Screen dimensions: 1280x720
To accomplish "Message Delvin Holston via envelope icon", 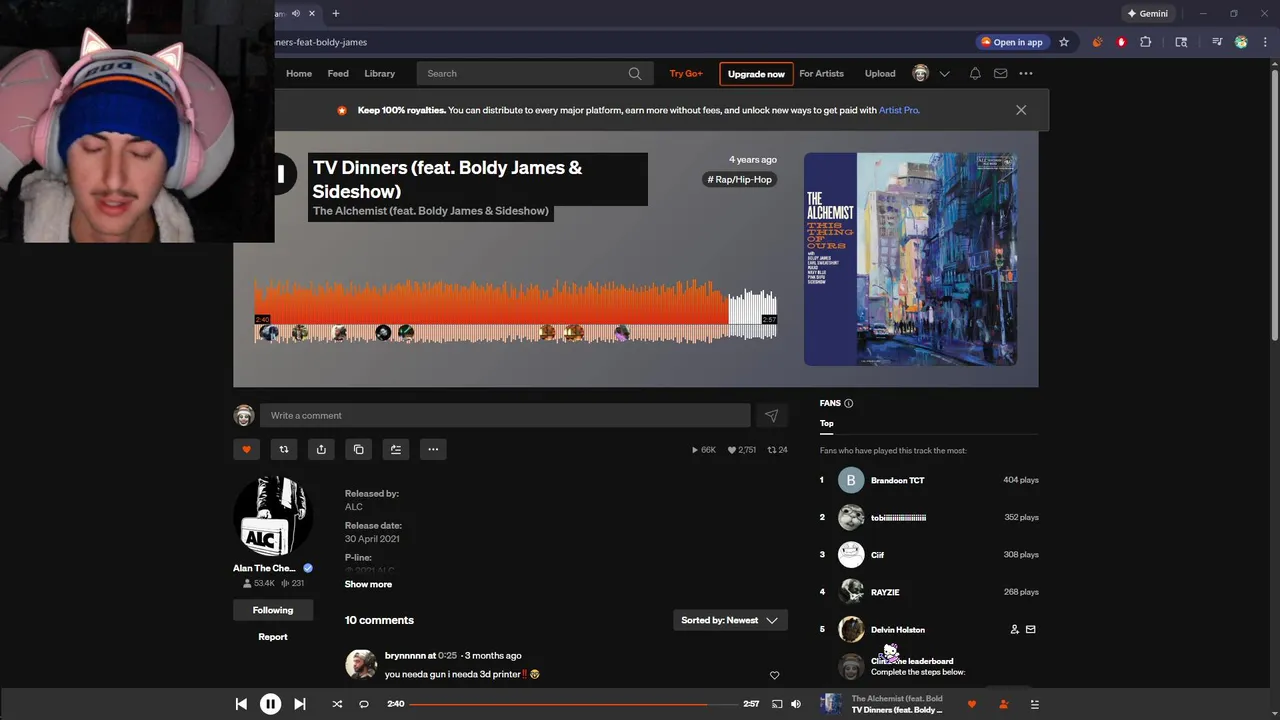I will pos(1031,629).
